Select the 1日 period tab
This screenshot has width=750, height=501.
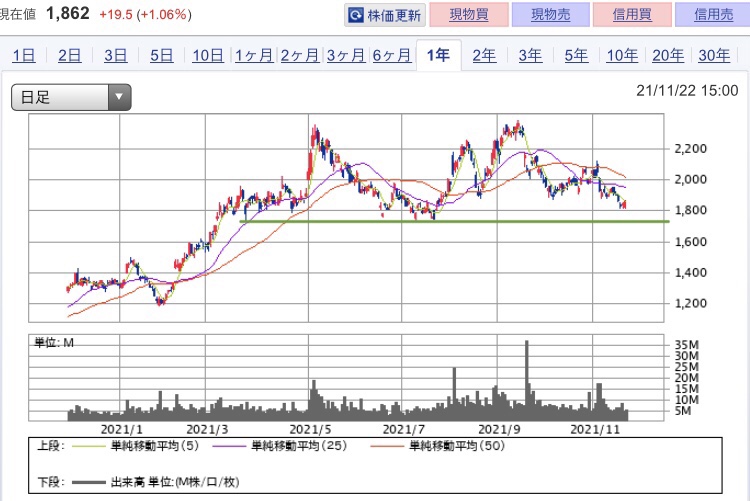point(23,56)
